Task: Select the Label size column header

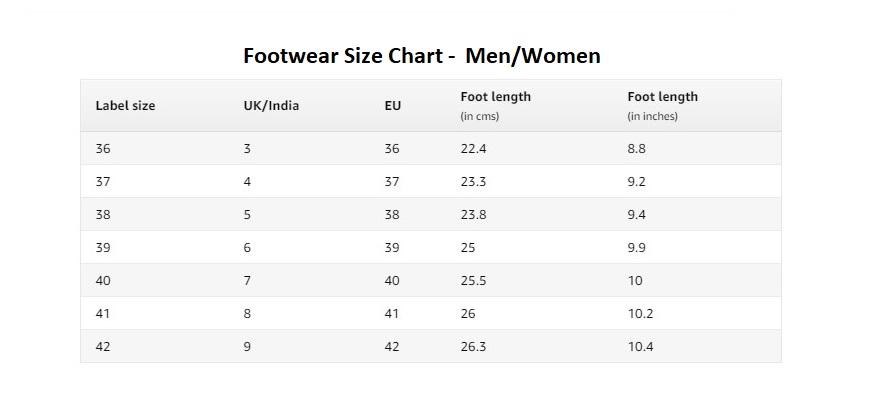Action: 125,105
